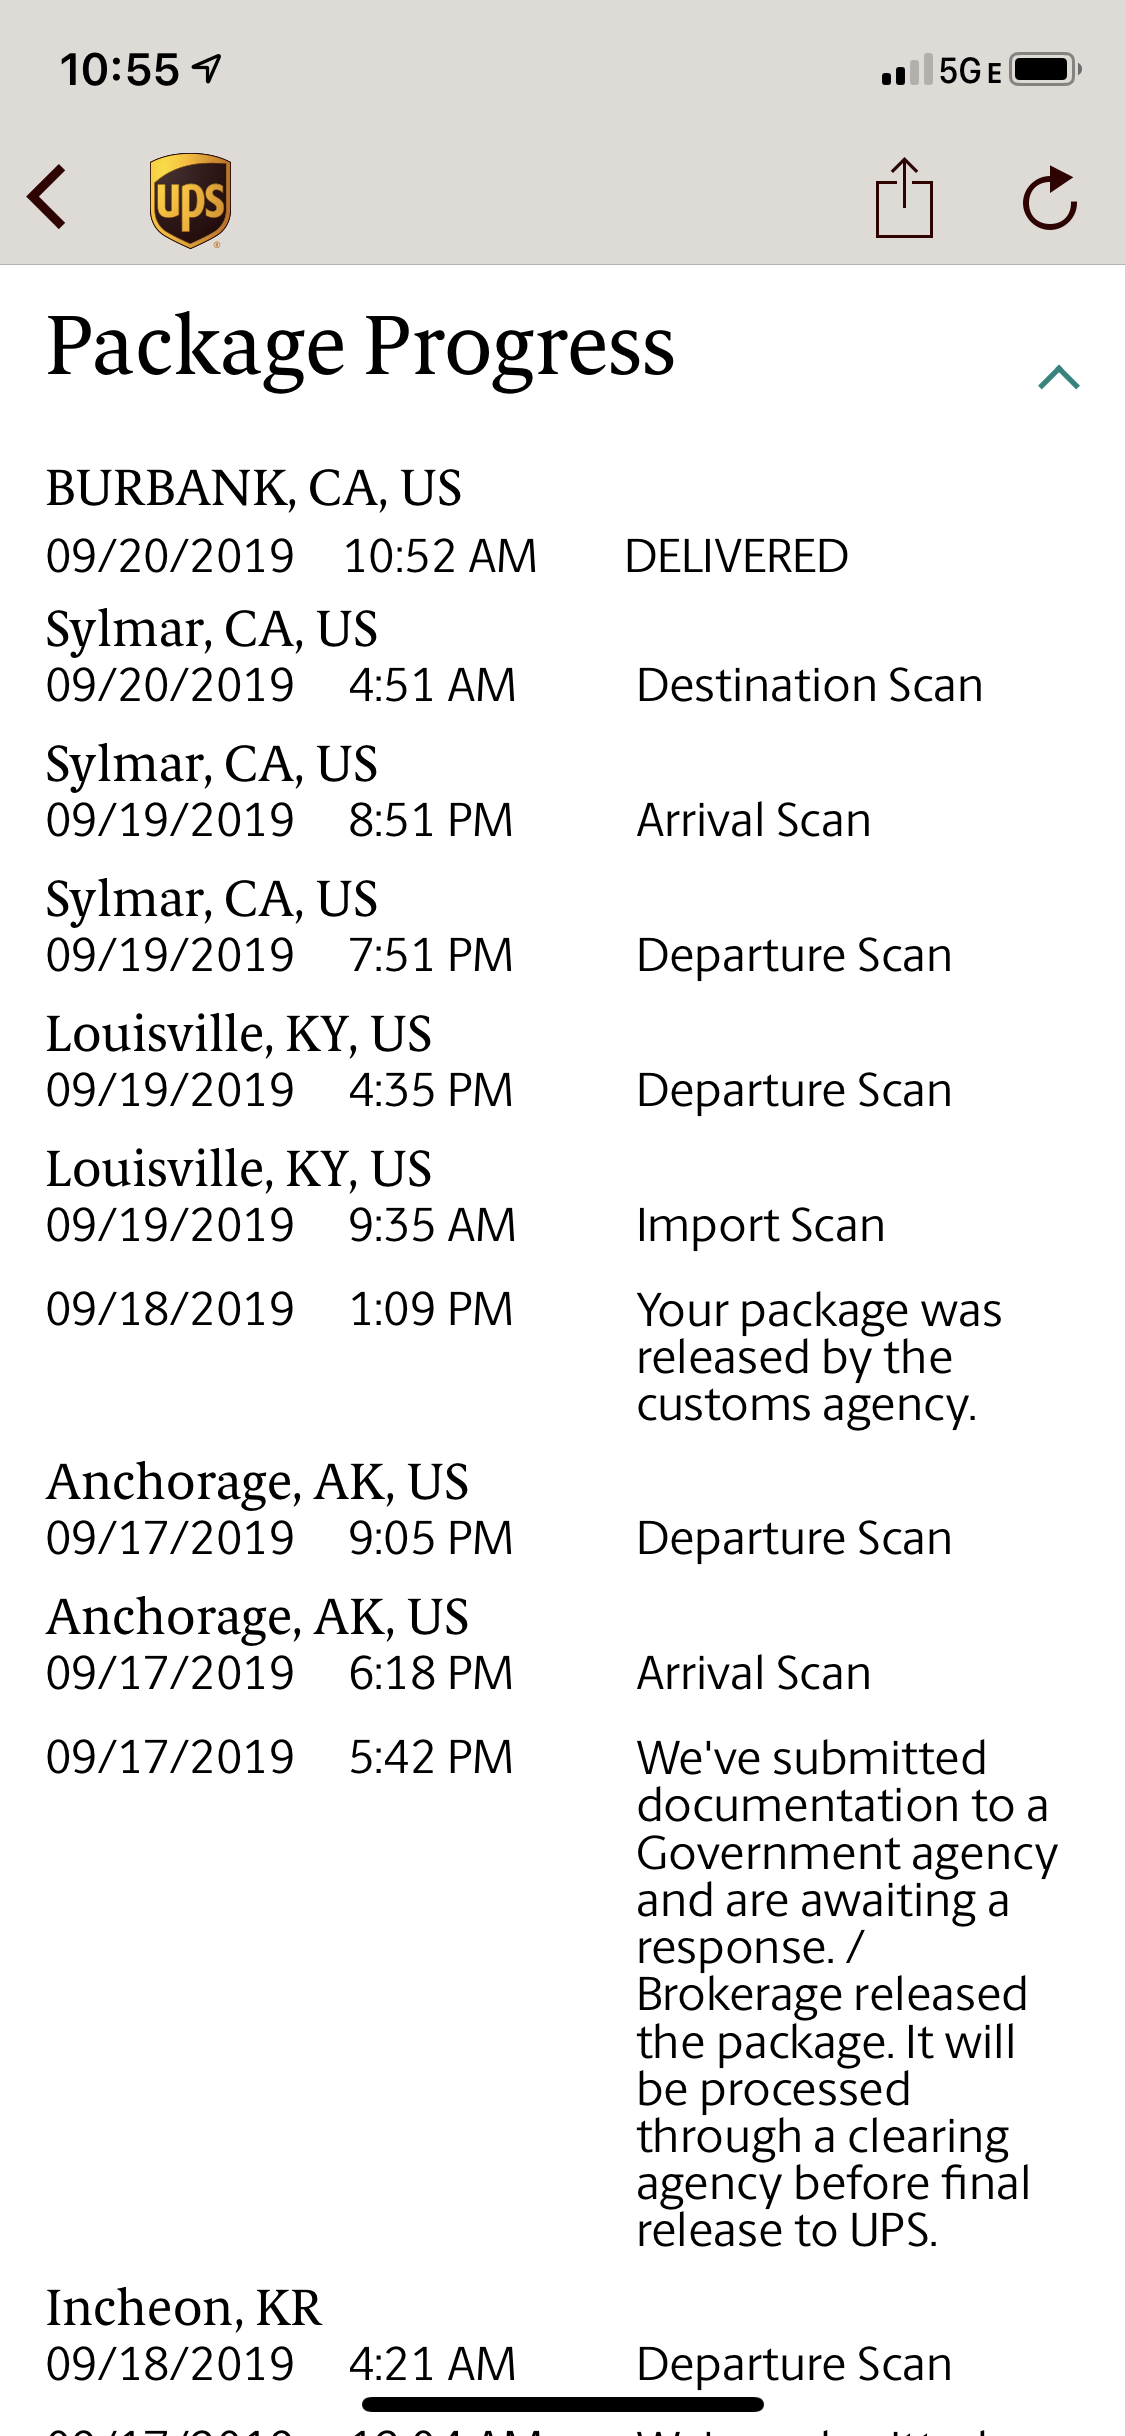Screen dimensions: 1125x2436
Task: Tap the back arrow icon
Action: coord(47,198)
